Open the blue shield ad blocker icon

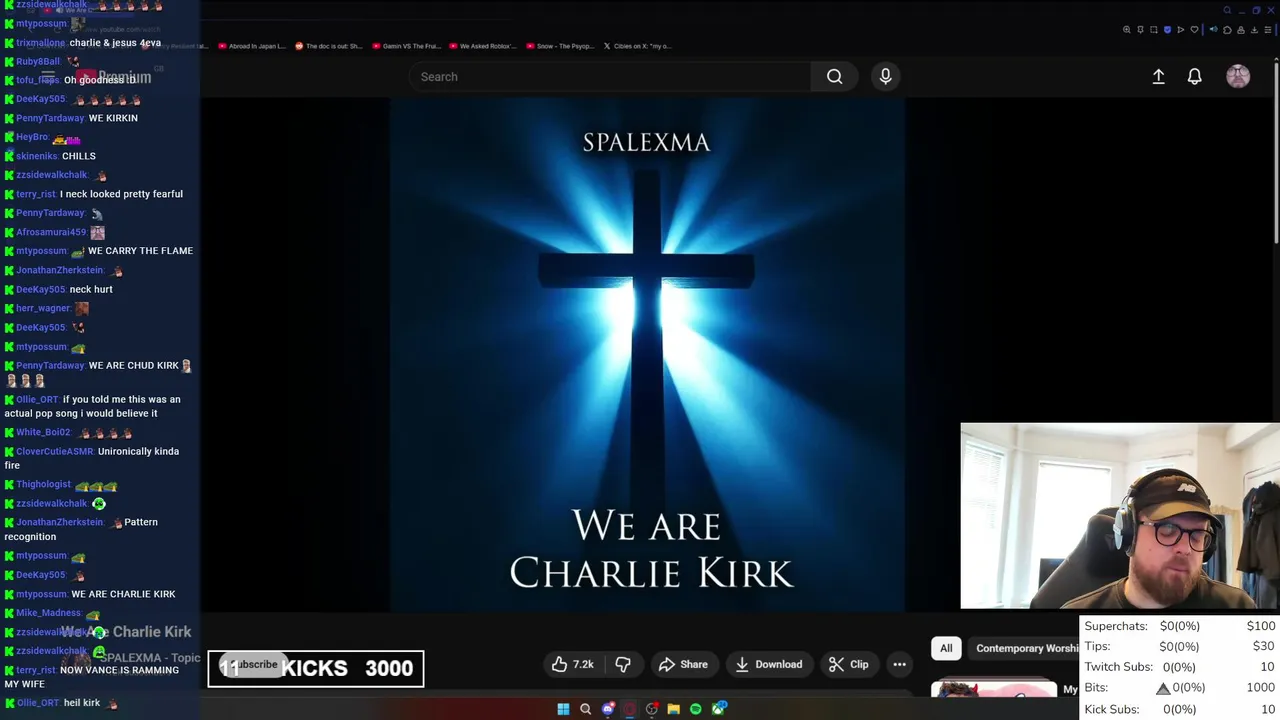click(x=1167, y=30)
